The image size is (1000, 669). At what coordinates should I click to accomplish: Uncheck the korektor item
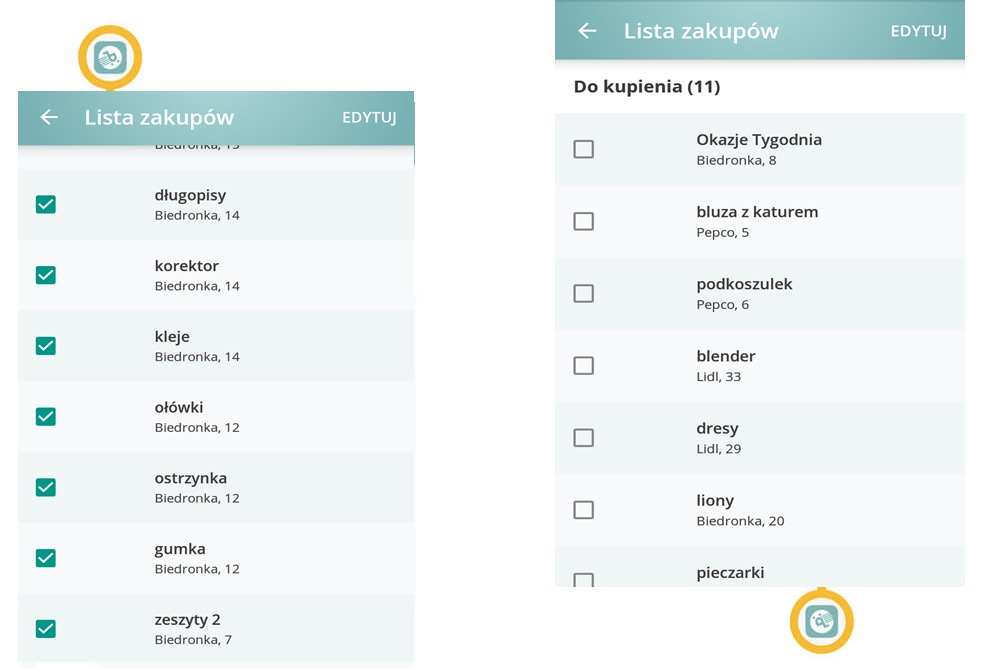[x=46, y=275]
